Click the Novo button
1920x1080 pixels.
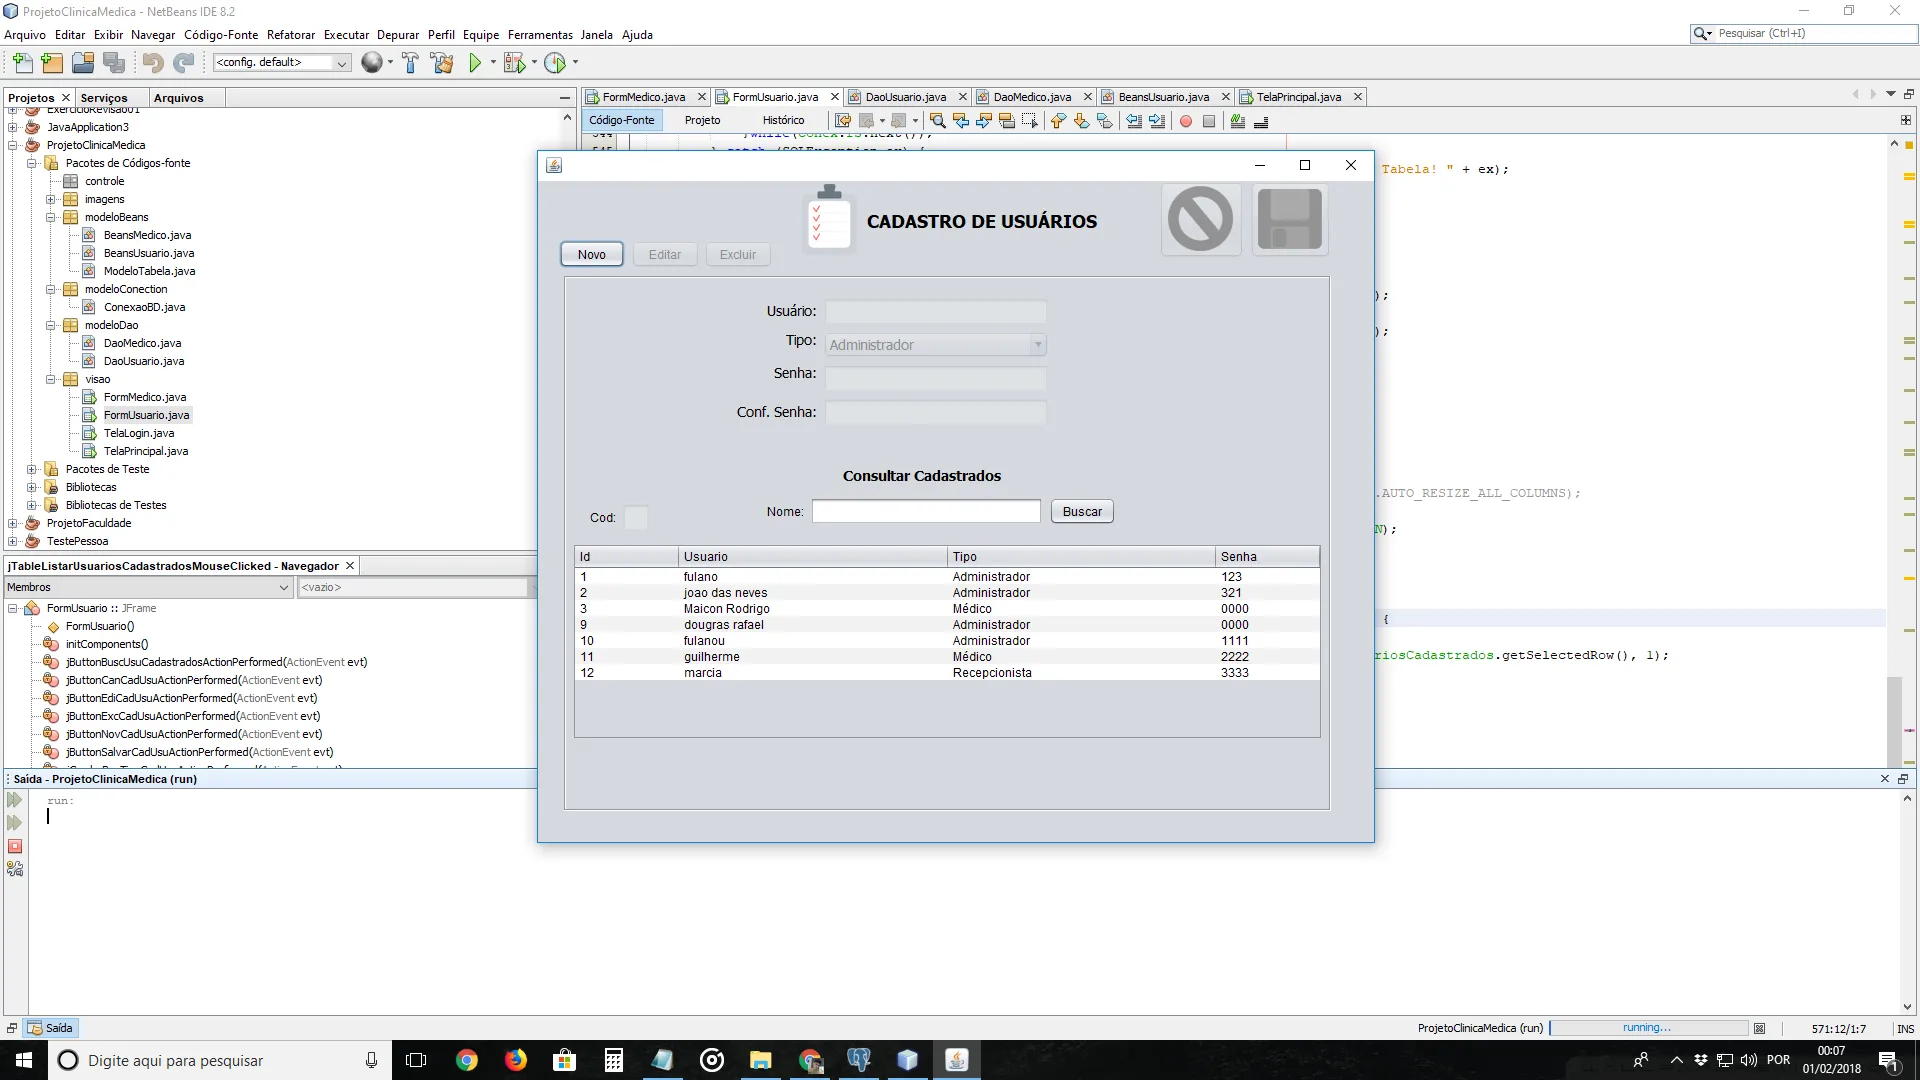[x=591, y=255]
